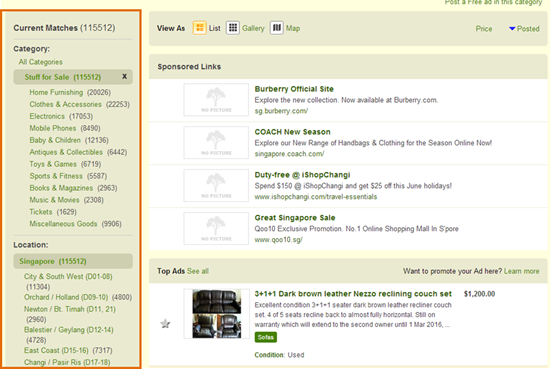
Task: Filter by Newton / Bt. Timah location
Action: pyautogui.click(x=70, y=309)
